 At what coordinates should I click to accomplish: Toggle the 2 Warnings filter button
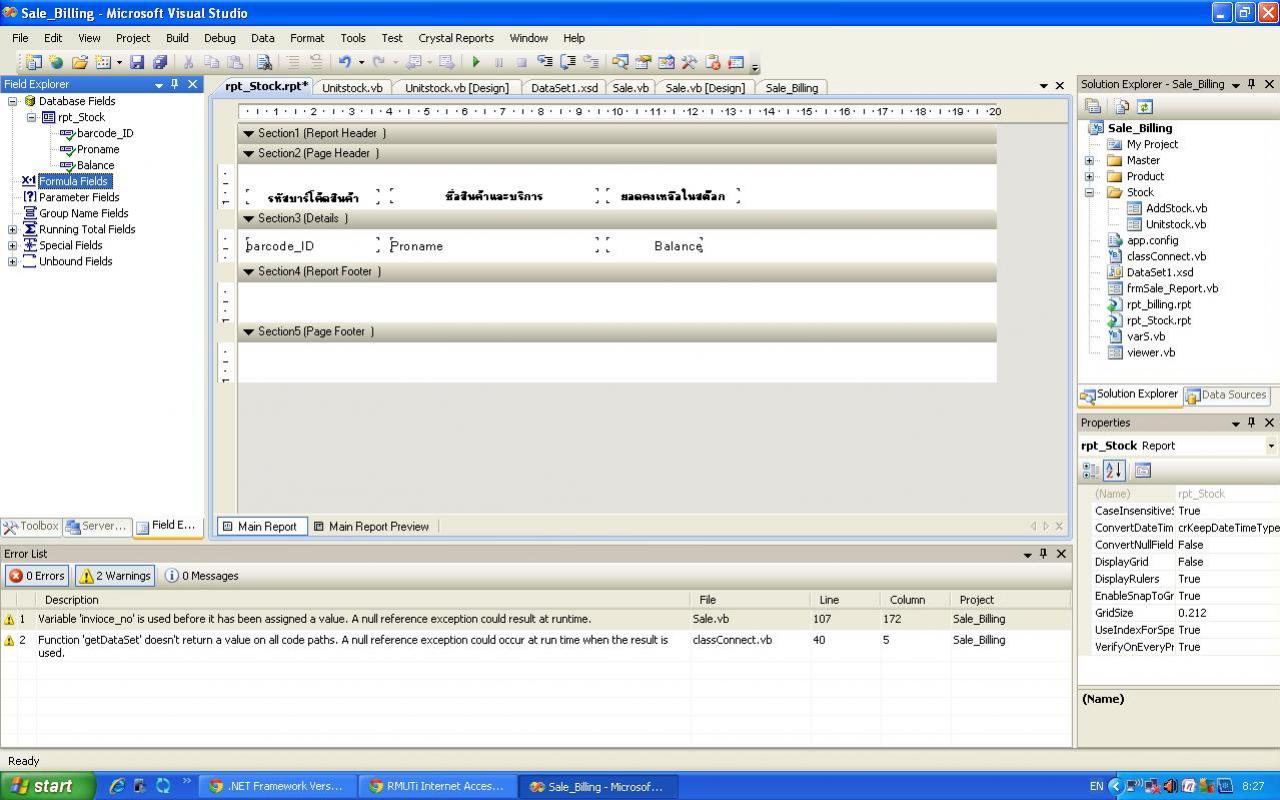click(115, 576)
